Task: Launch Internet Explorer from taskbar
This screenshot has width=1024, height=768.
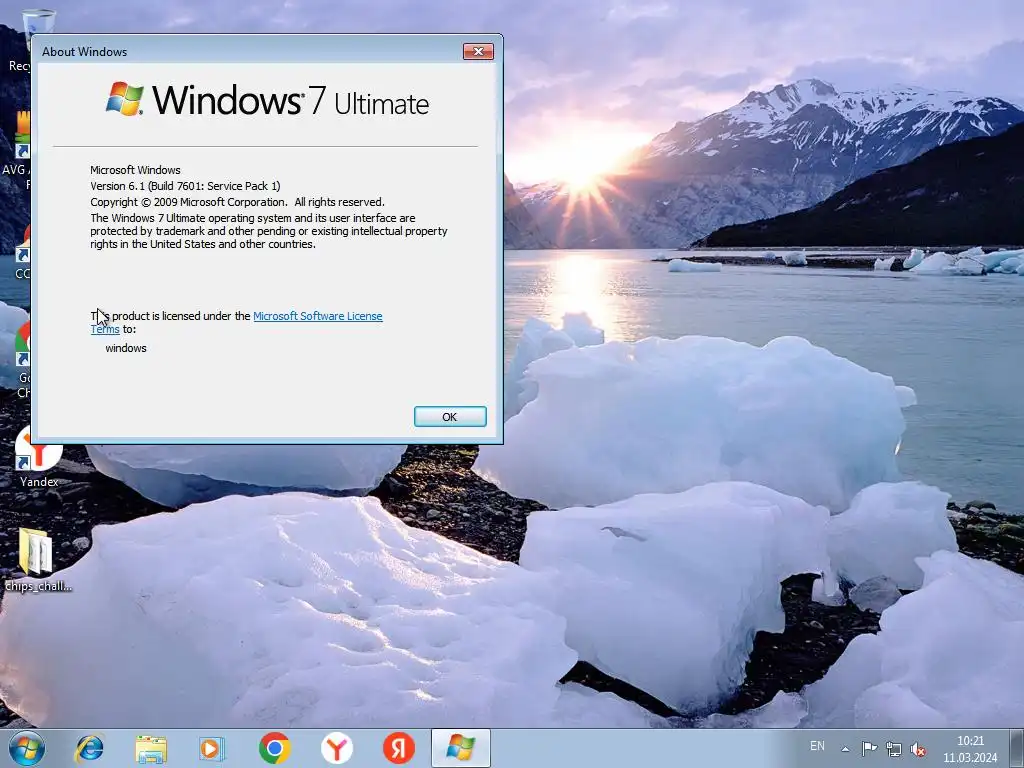Action: [x=89, y=748]
